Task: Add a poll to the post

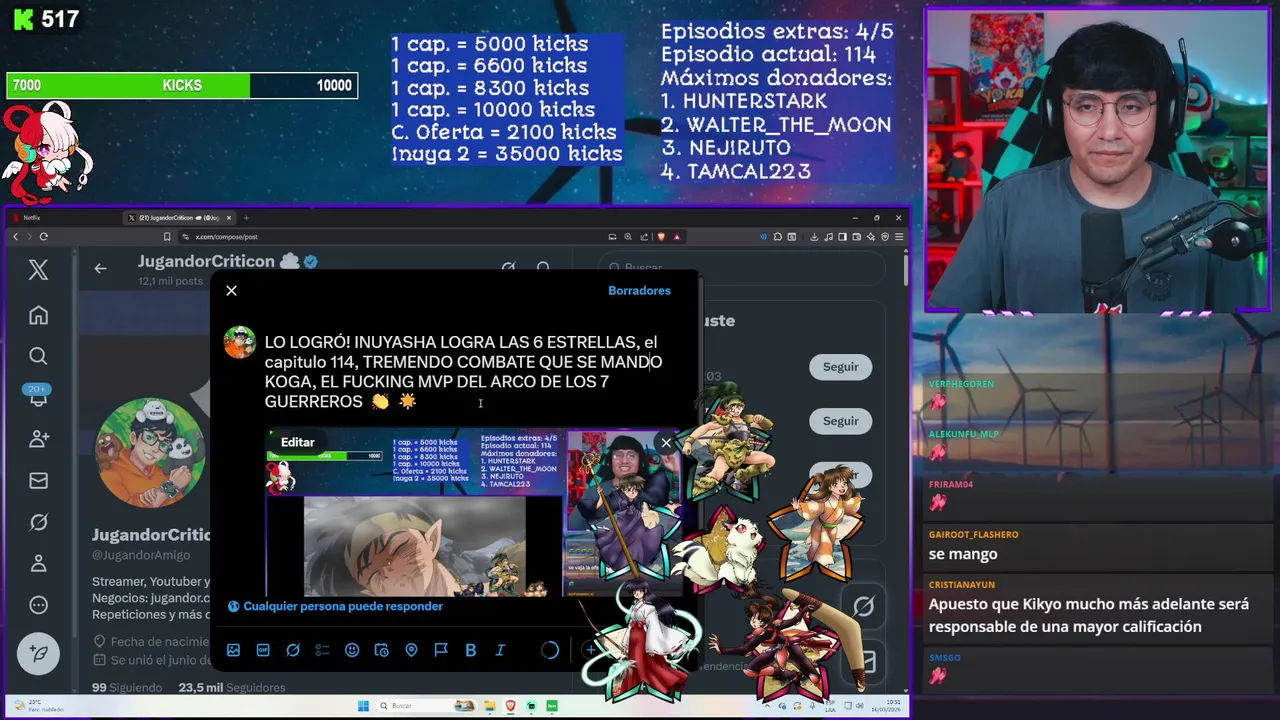Action: tap(322, 650)
